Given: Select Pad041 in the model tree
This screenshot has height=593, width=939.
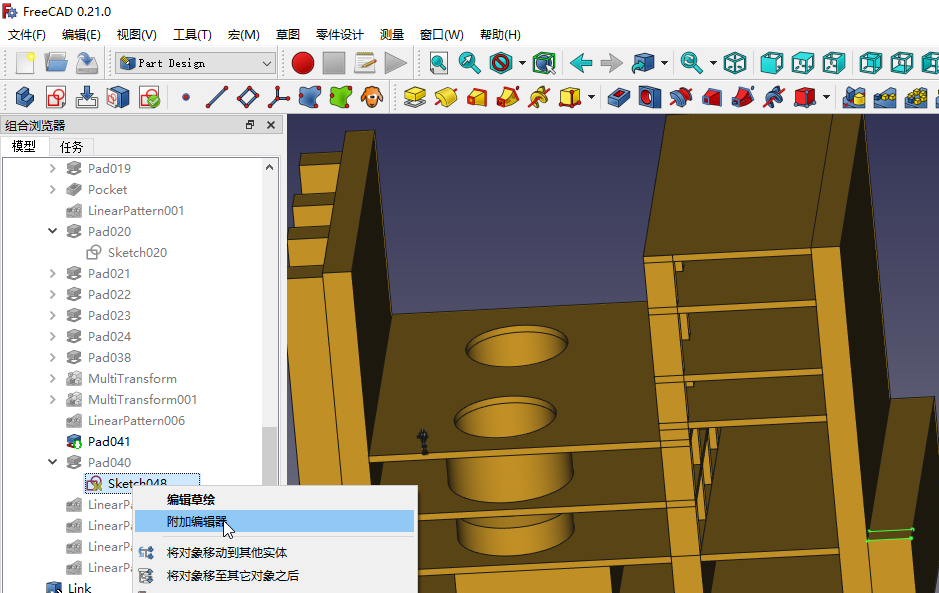Looking at the screenshot, I should click(x=108, y=441).
